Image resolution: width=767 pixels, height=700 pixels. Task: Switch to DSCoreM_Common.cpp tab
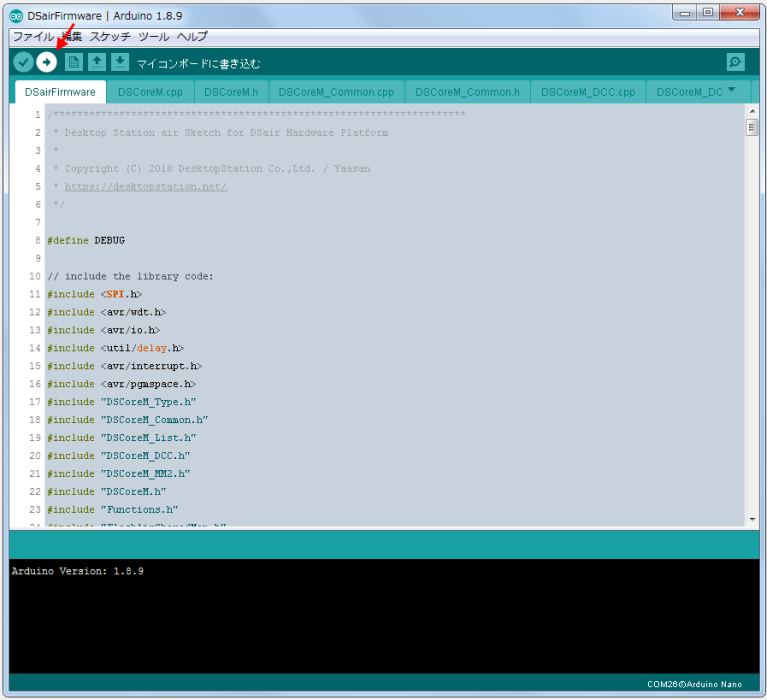click(336, 92)
